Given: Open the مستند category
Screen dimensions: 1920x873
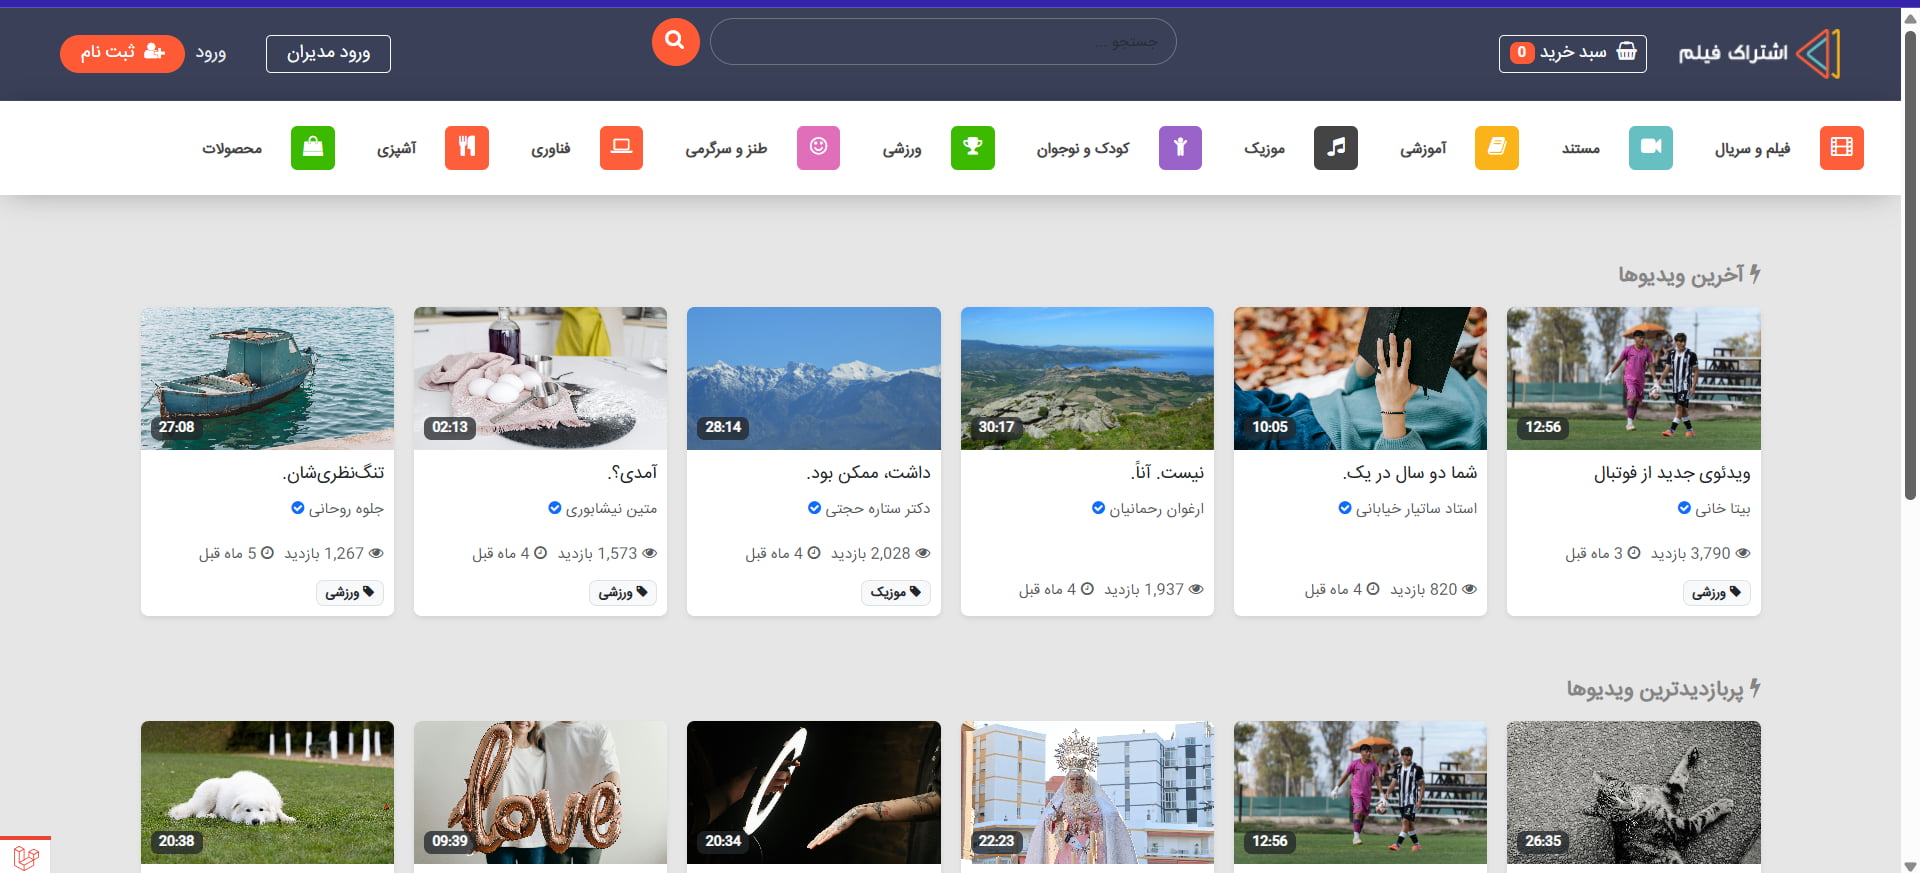Looking at the screenshot, I should click(1581, 149).
